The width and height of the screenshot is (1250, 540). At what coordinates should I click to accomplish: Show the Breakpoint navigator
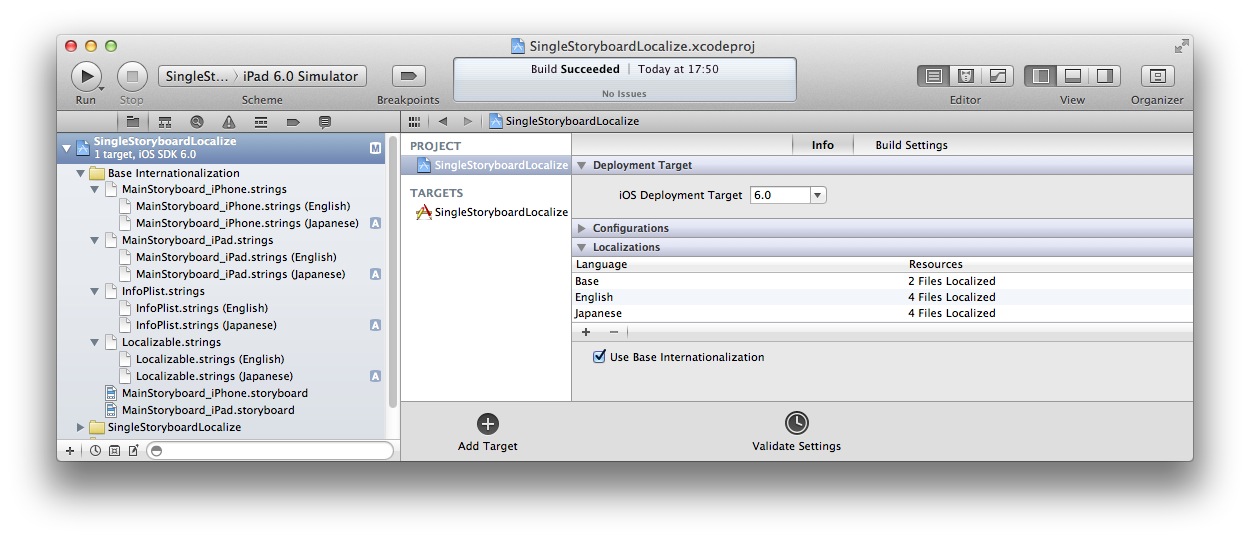(x=293, y=122)
